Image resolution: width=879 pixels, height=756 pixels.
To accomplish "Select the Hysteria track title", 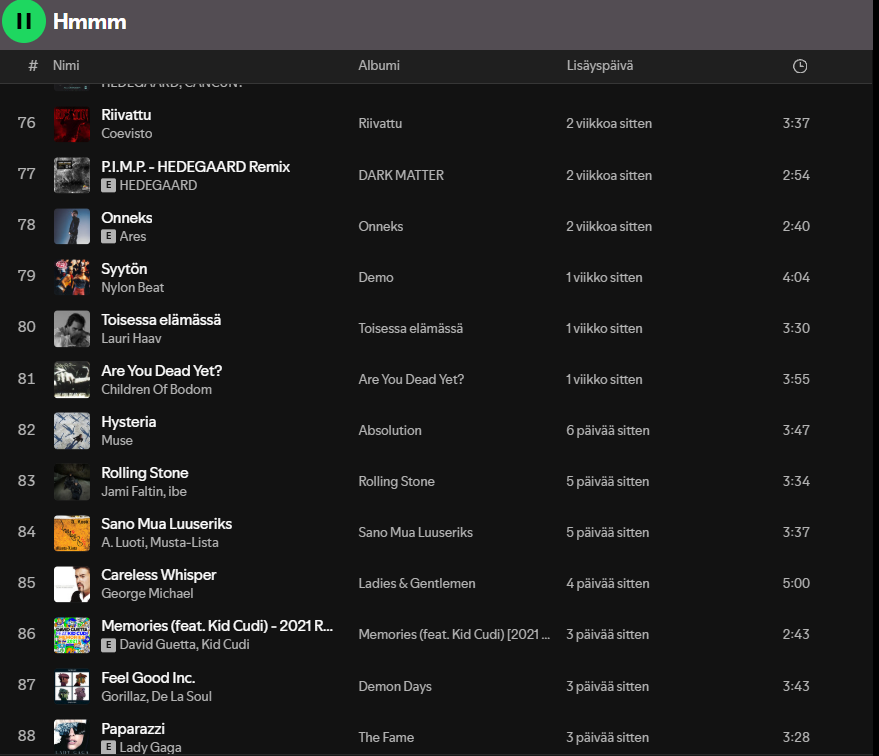I will (x=128, y=422).
